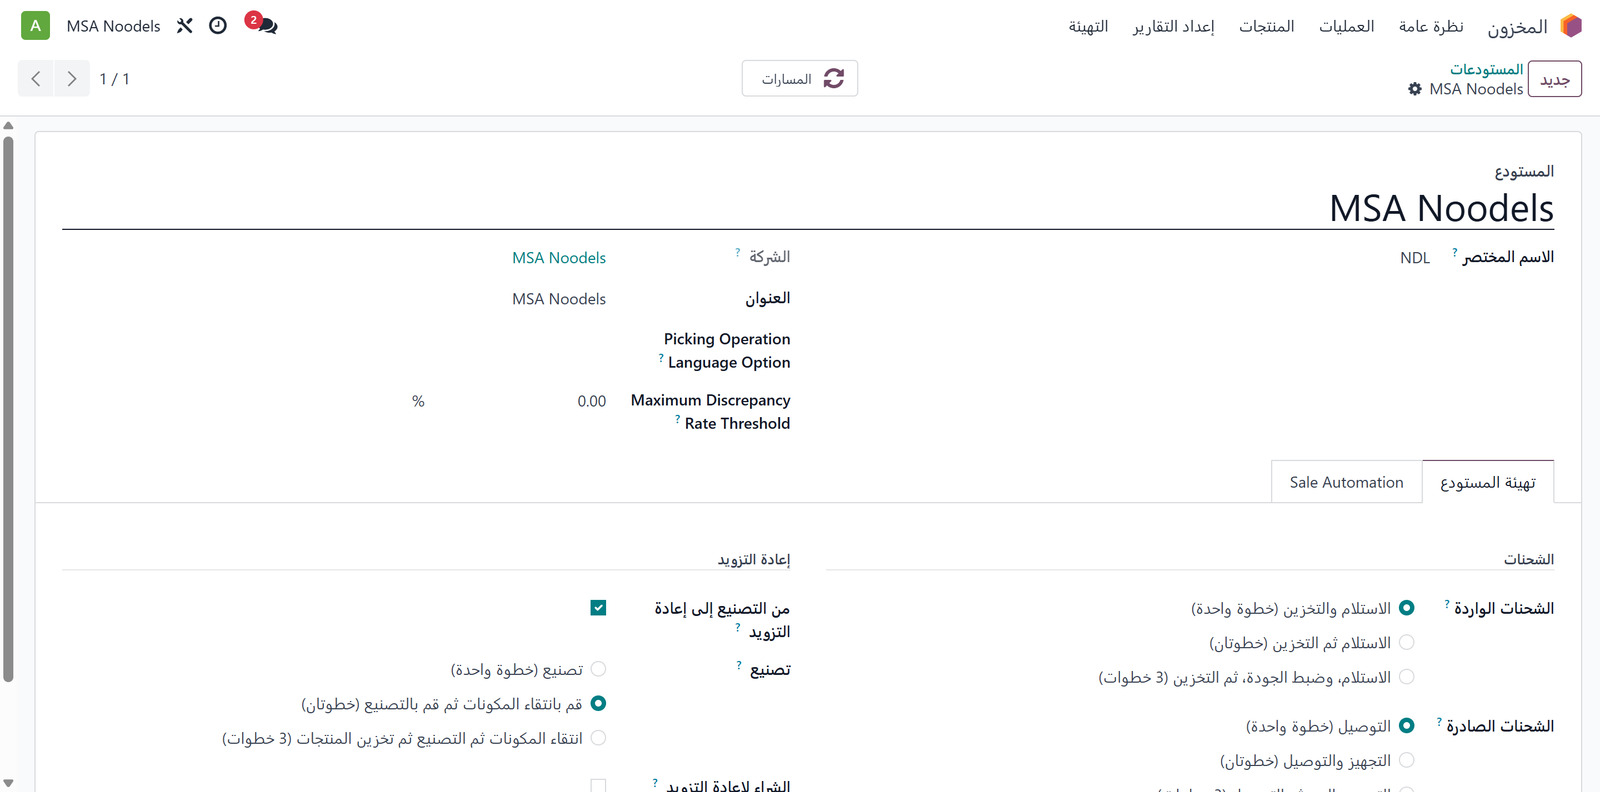Click the help icon beside الشراء لإعادة التزويد
Viewport: 1600px width, 792px height.
click(x=655, y=782)
